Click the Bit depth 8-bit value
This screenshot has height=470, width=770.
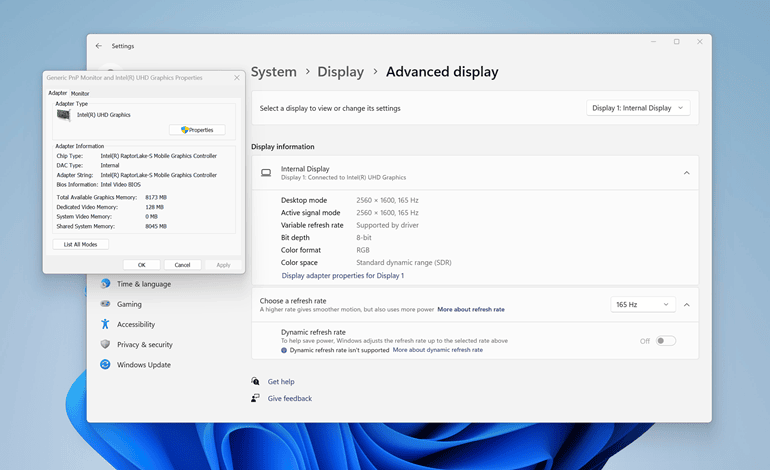coord(364,238)
